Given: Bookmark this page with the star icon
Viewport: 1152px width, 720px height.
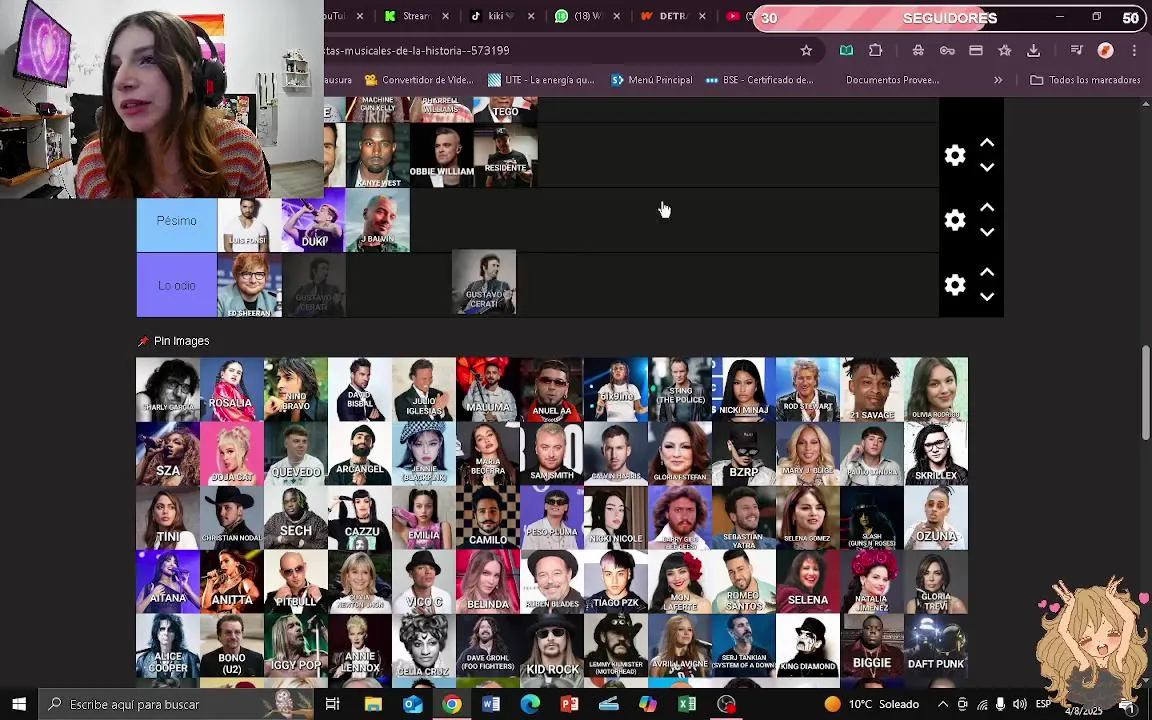Looking at the screenshot, I should pos(806,51).
